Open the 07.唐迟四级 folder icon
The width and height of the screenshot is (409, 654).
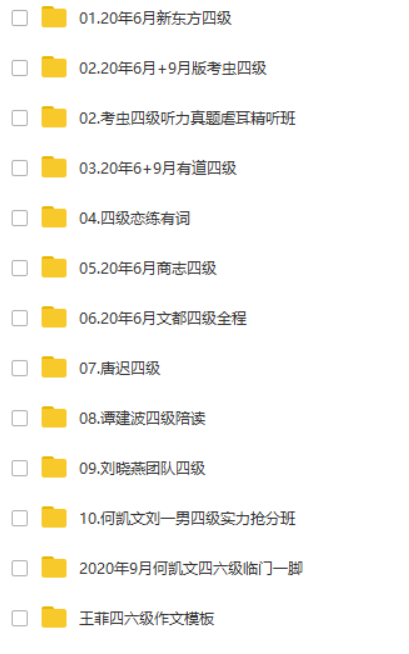pos(54,367)
